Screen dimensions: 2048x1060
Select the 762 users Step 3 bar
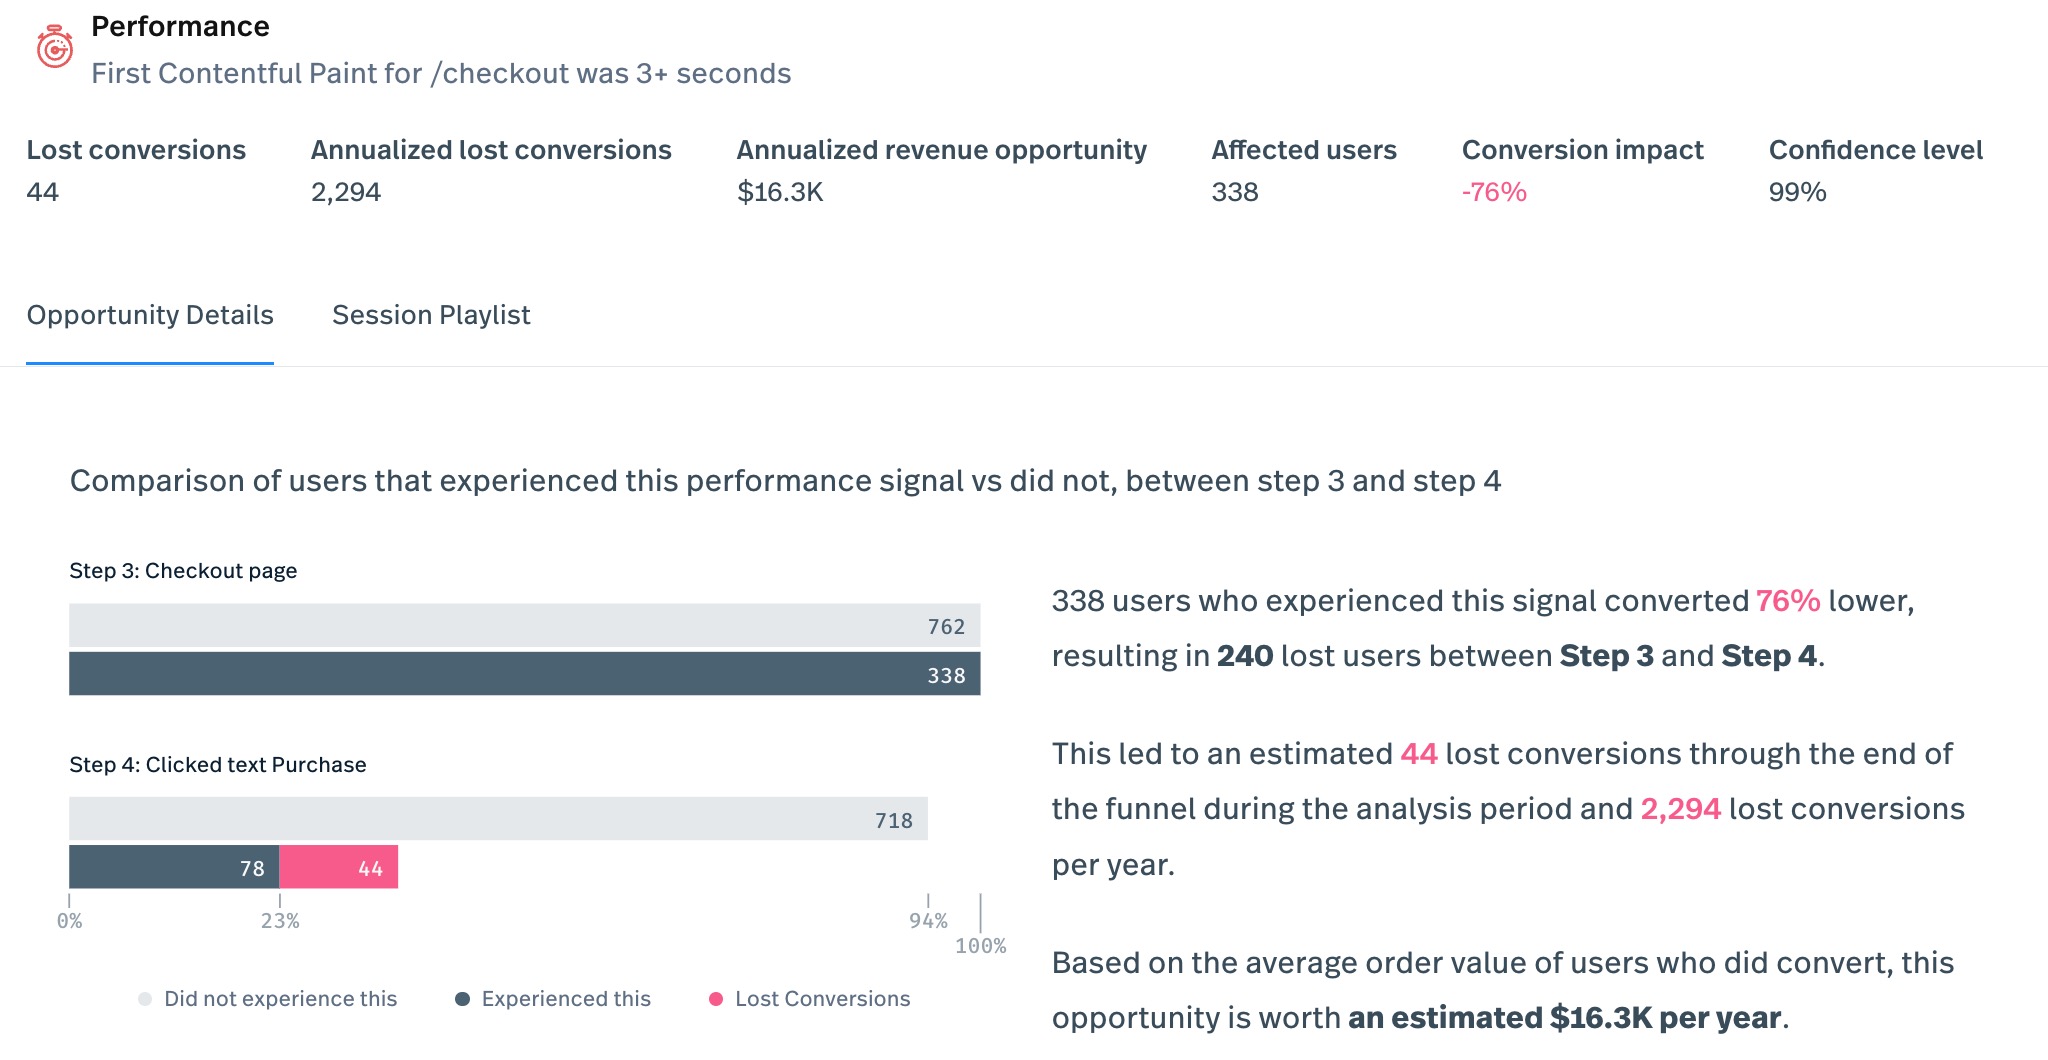524,626
